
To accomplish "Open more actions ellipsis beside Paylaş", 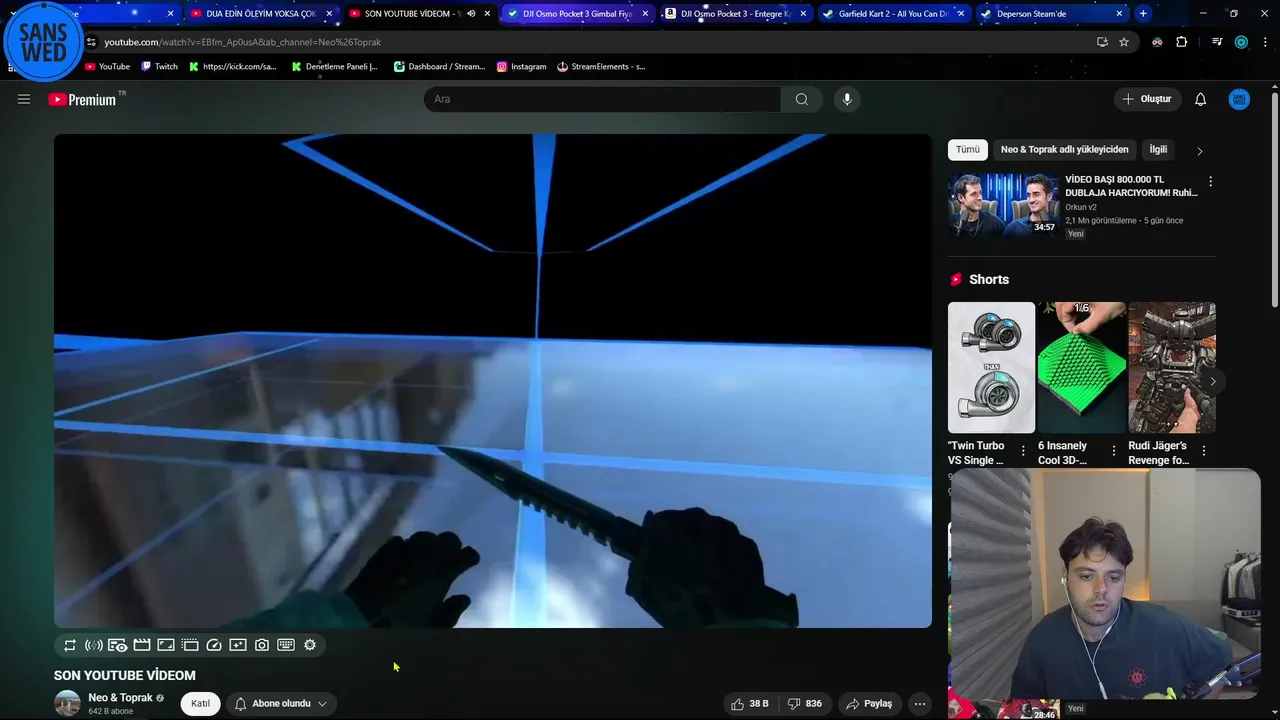I will click(x=920, y=704).
